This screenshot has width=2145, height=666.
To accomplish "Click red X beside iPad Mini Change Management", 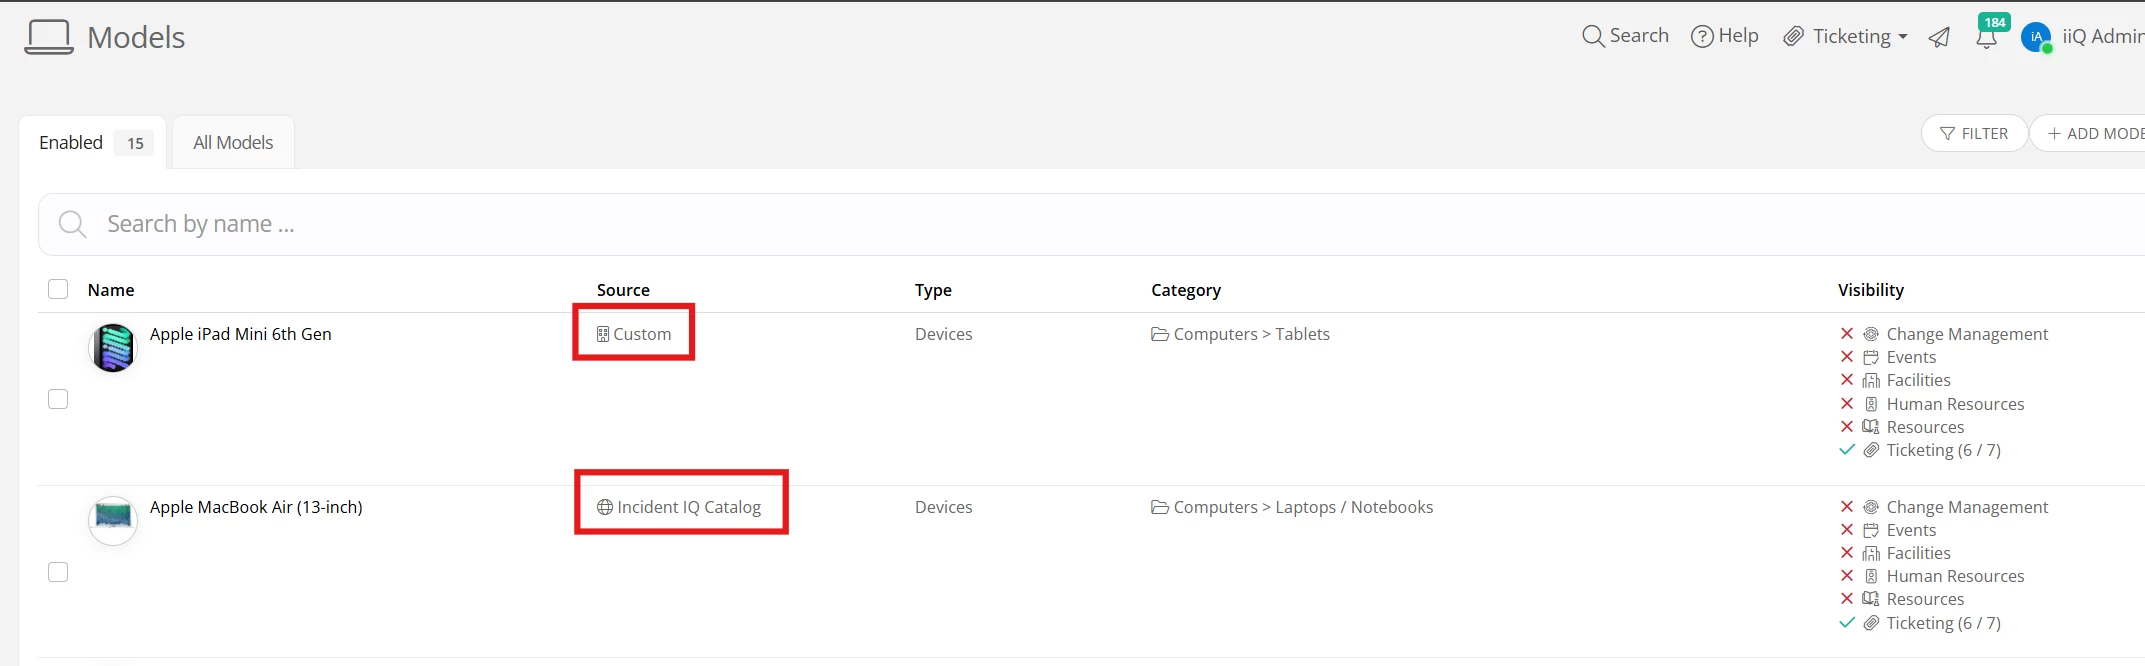I will pyautogui.click(x=1847, y=333).
